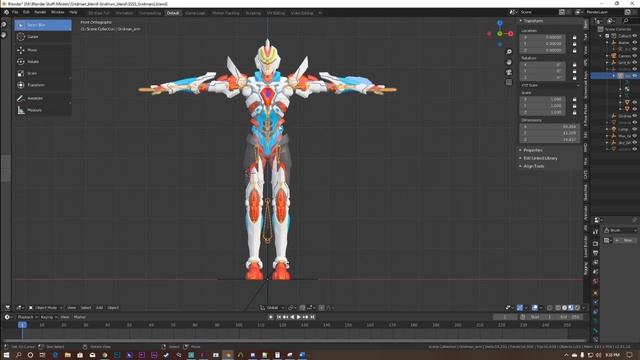Click the Location X value field
Image resolution: width=640 pixels, height=360 pixels.
pyautogui.click(x=542, y=37)
